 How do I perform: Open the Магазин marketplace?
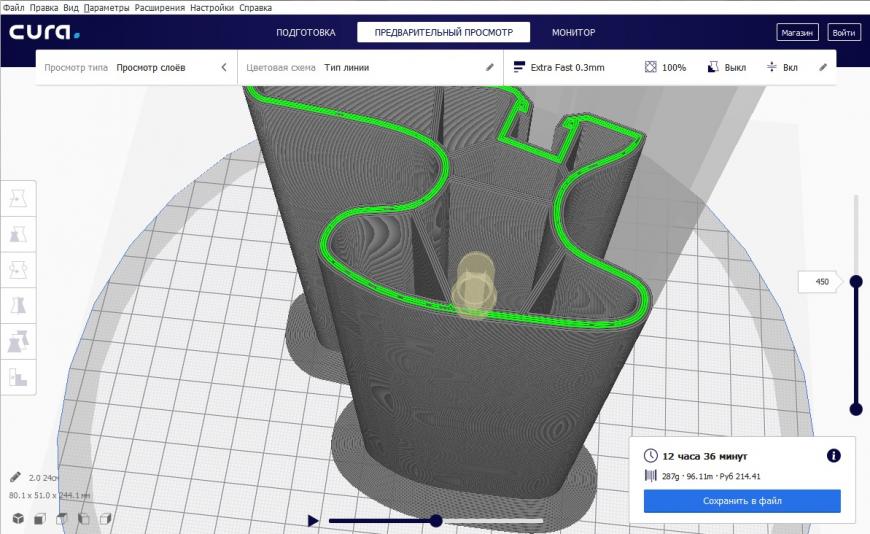[x=797, y=33]
